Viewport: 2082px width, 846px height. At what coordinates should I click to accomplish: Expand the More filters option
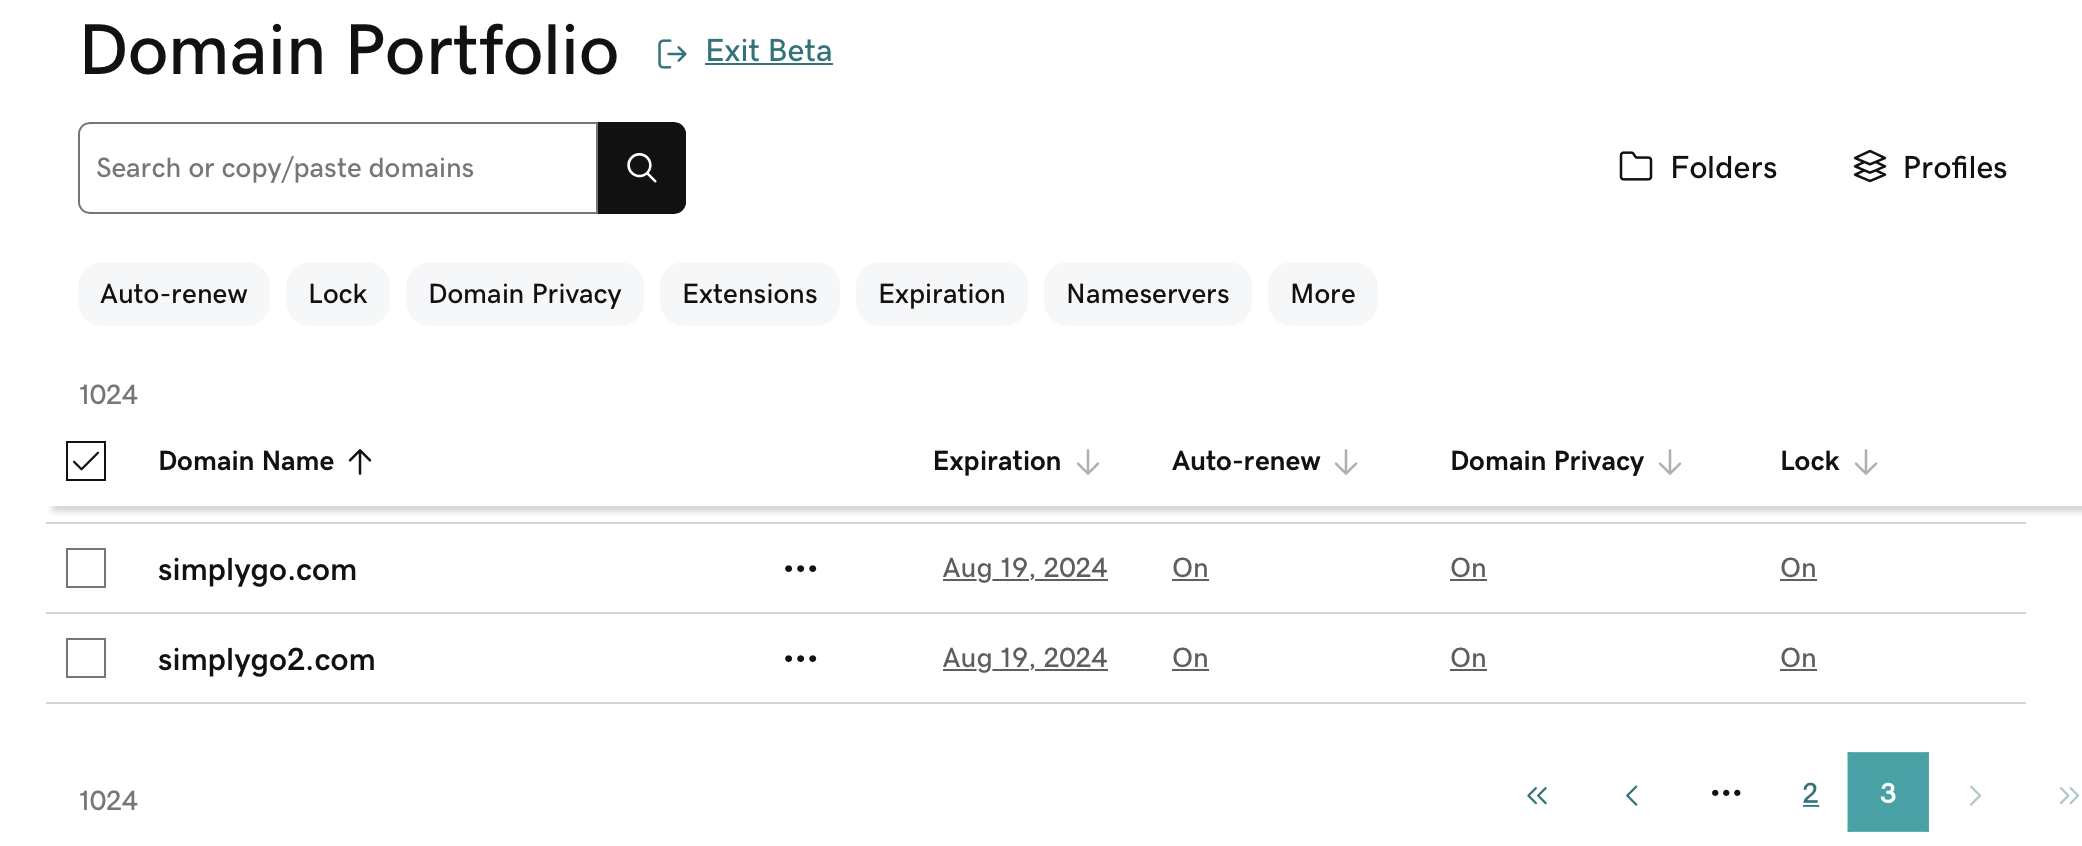pos(1322,294)
